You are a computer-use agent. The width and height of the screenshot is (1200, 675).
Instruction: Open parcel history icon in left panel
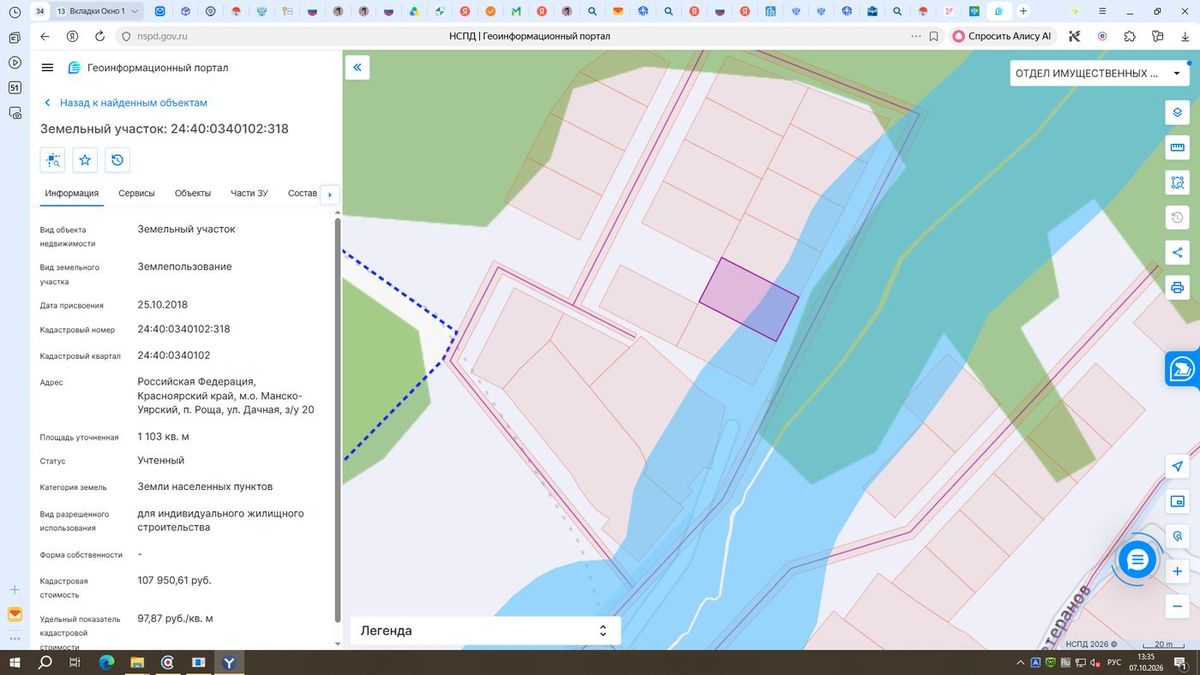[x=118, y=160]
